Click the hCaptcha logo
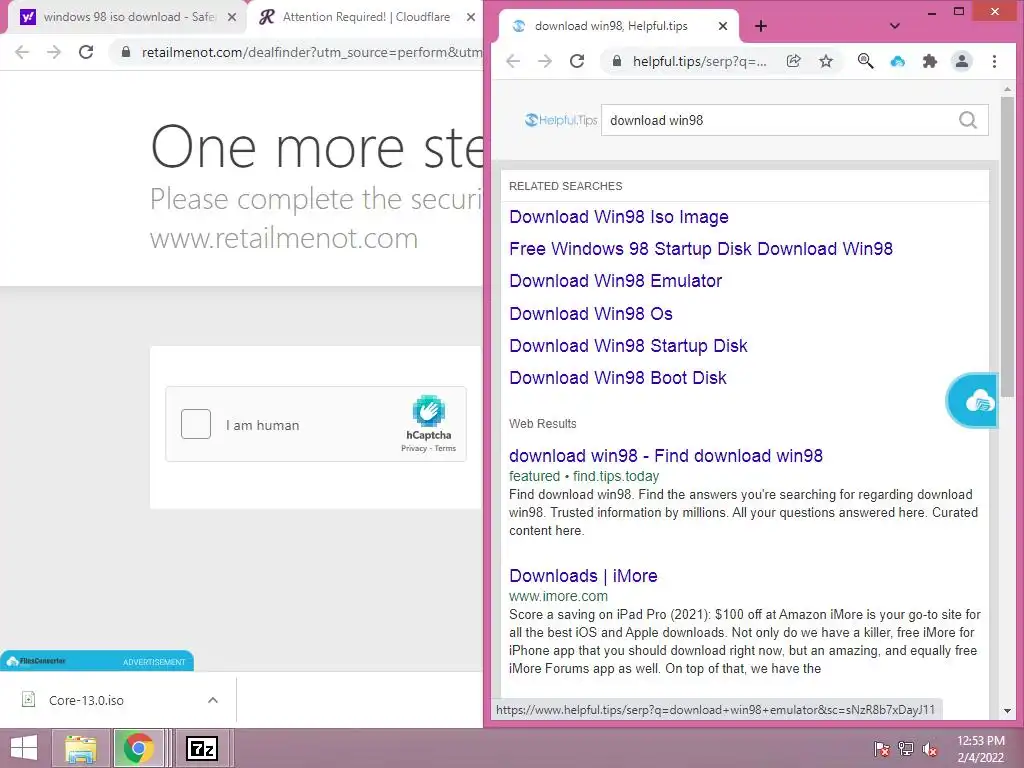Viewport: 1024px width, 768px height. tap(428, 411)
